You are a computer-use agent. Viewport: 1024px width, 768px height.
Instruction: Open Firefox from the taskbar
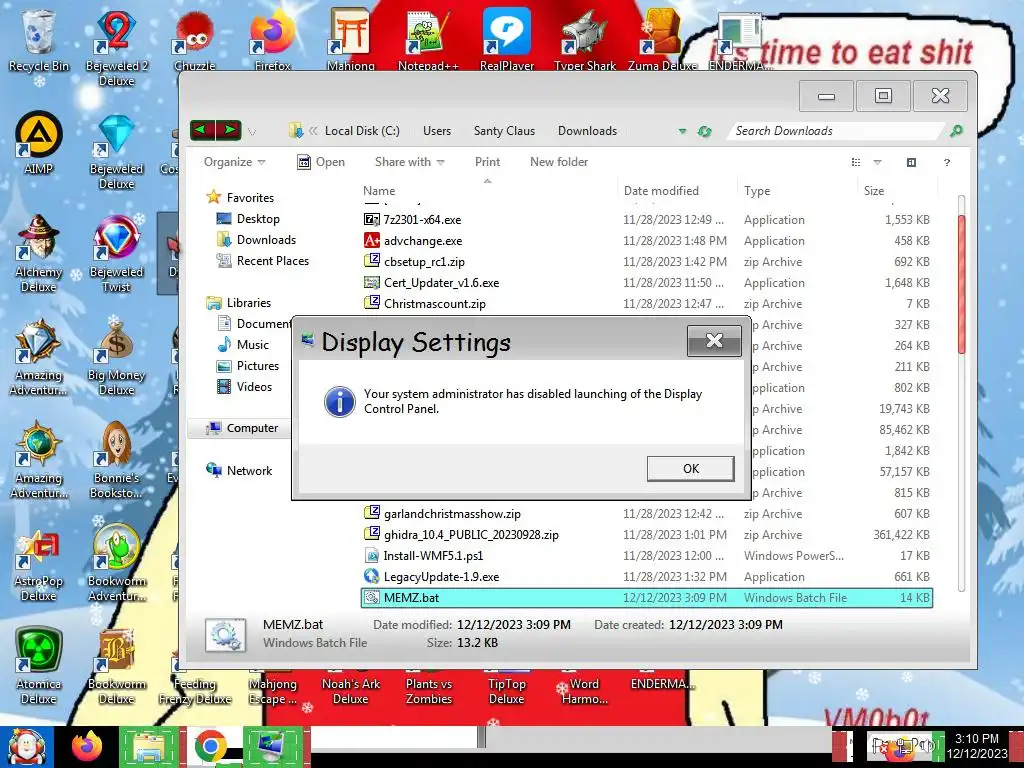(x=87, y=746)
